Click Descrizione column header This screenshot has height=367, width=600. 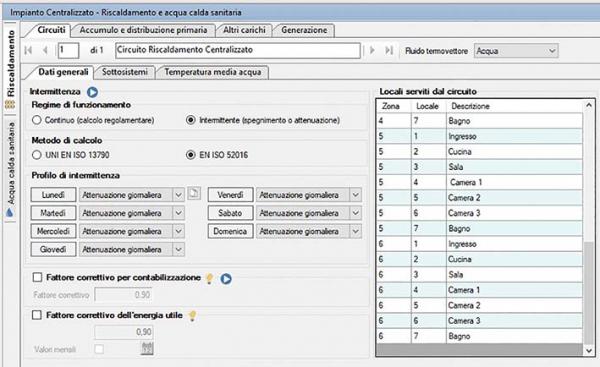tap(515, 106)
